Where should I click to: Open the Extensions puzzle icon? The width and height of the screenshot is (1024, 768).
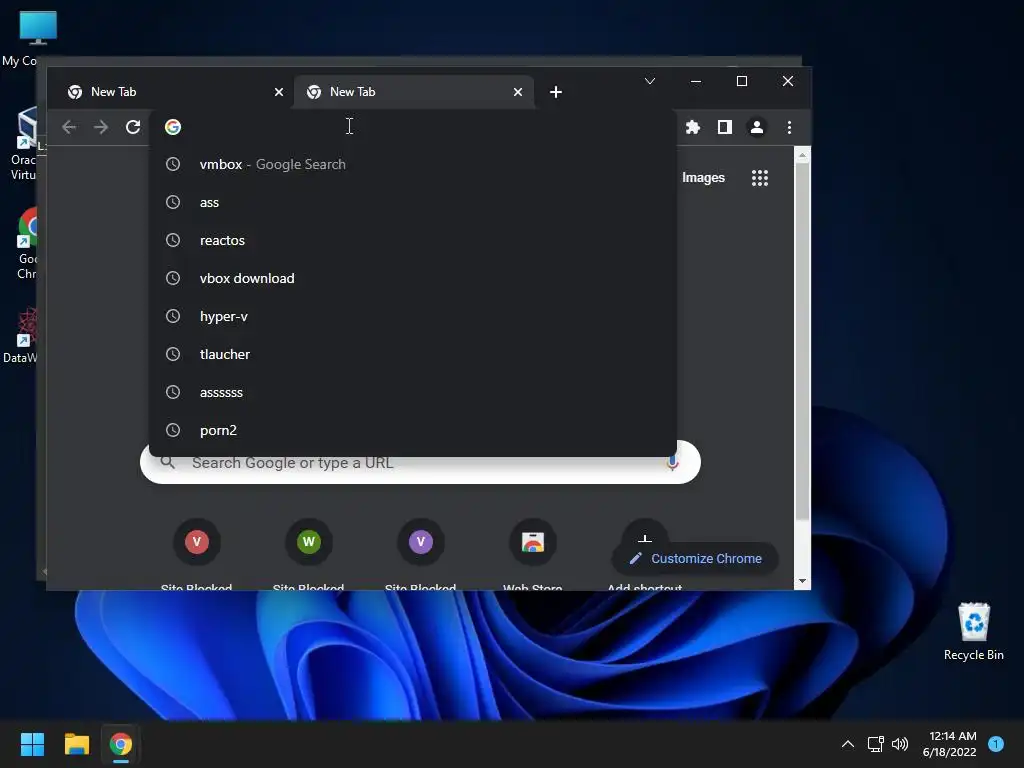(x=693, y=127)
